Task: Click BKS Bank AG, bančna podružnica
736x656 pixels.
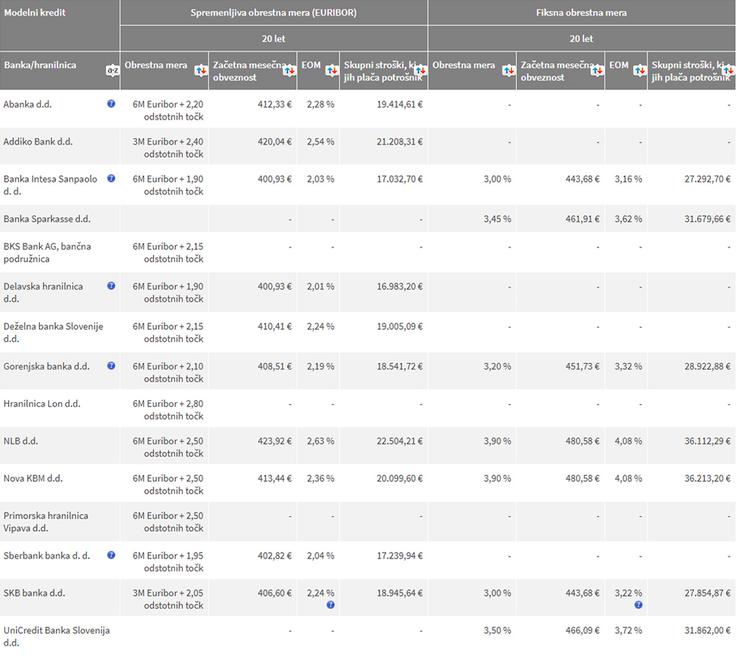Action: point(47,252)
